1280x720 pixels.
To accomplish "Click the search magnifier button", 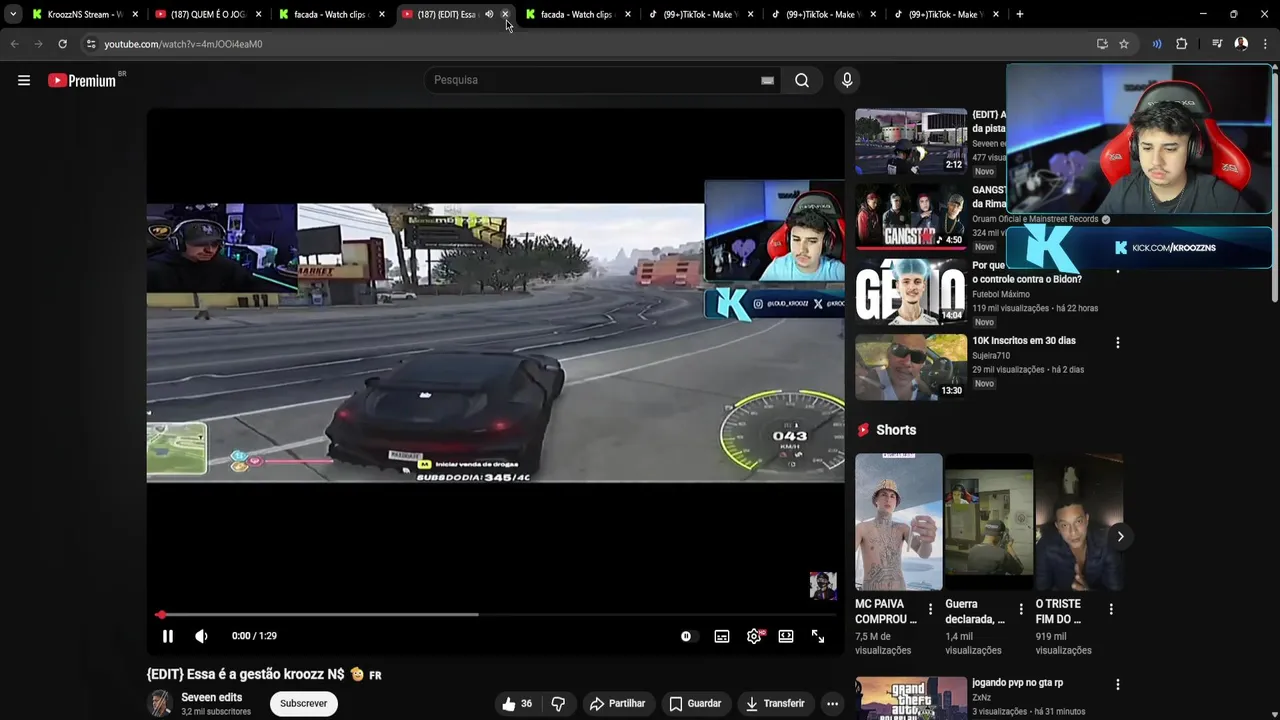I will point(802,80).
